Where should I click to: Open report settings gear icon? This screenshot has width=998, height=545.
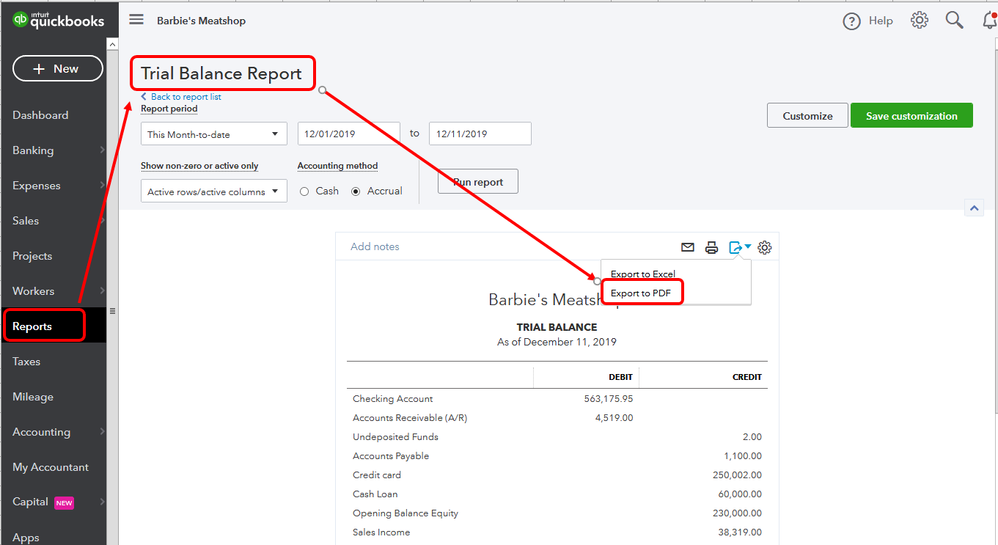[x=764, y=248]
